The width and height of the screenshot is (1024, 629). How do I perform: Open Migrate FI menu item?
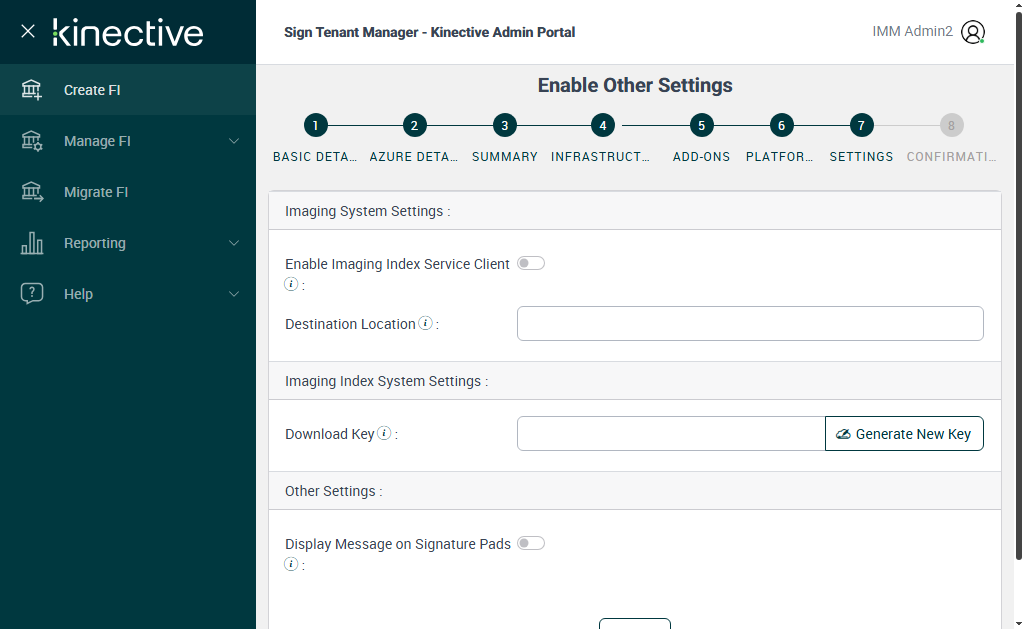click(x=128, y=191)
